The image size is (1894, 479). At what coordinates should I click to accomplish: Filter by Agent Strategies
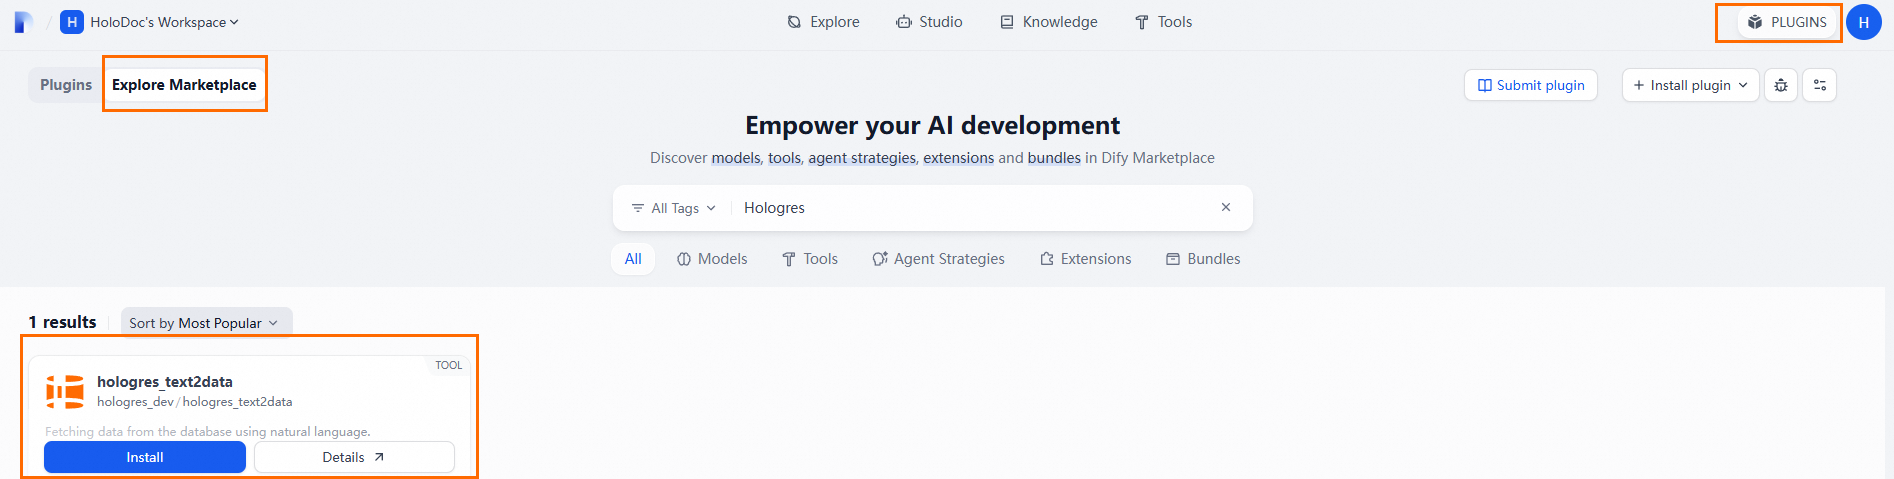point(938,259)
